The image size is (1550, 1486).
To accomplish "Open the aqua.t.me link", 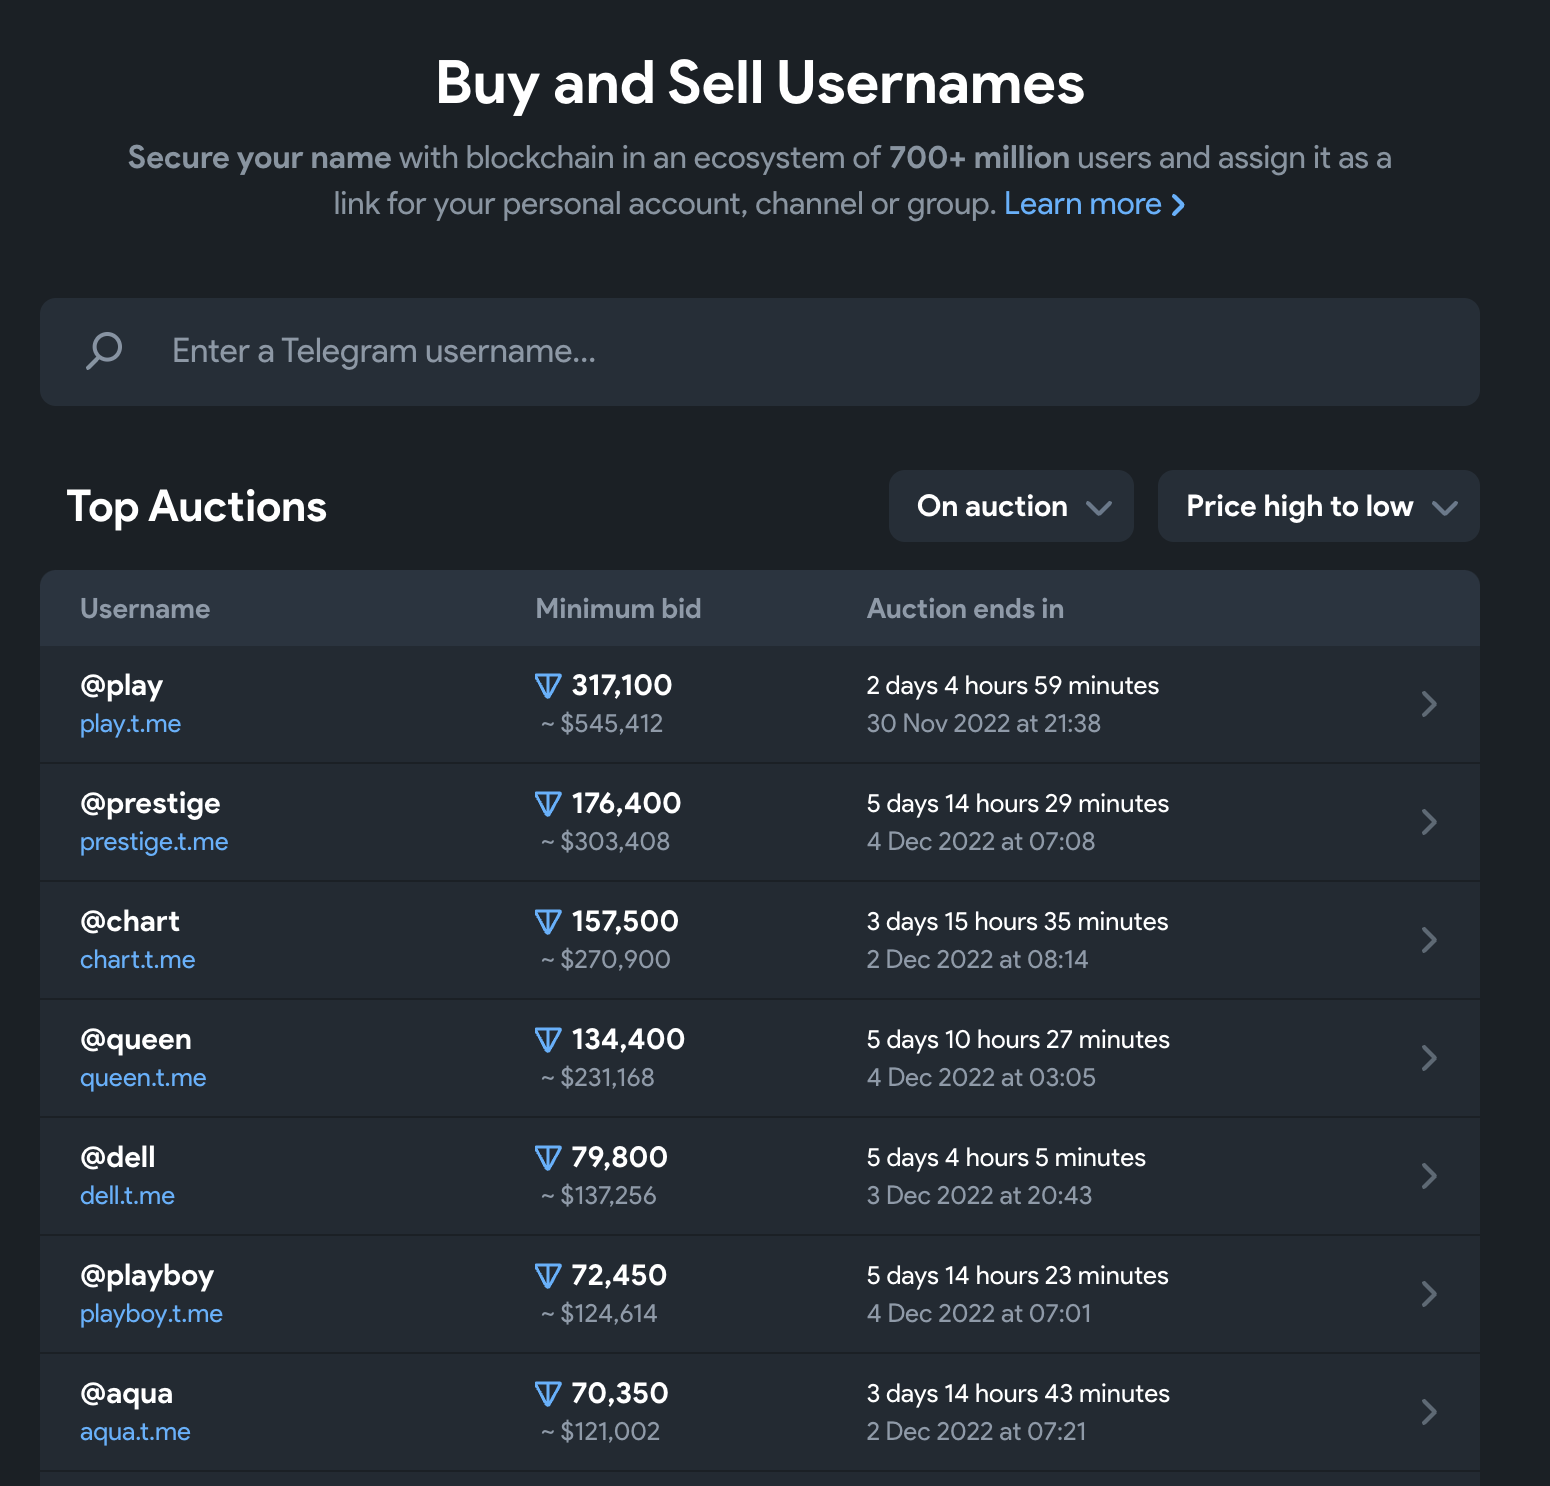I will pyautogui.click(x=135, y=1432).
